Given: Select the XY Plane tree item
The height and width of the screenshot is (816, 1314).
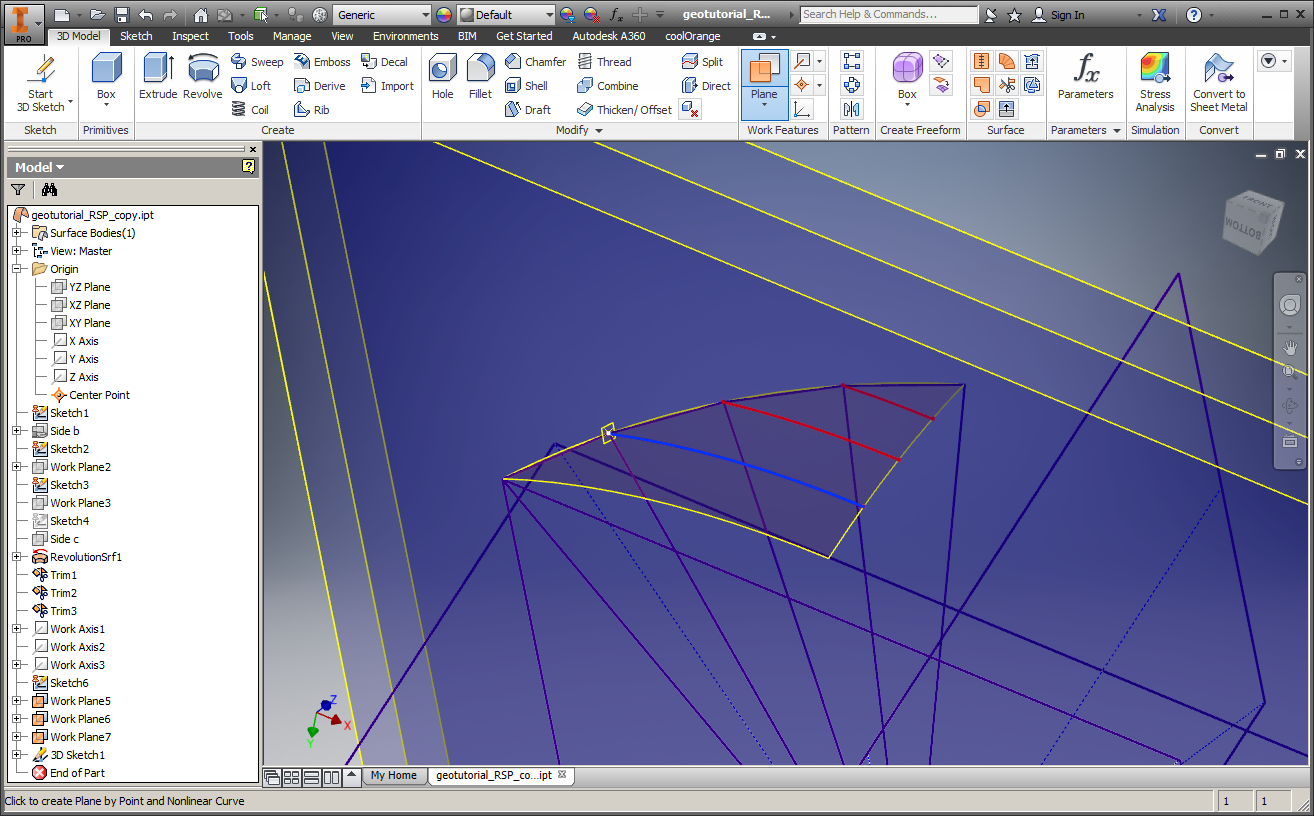Looking at the screenshot, I should (90, 323).
